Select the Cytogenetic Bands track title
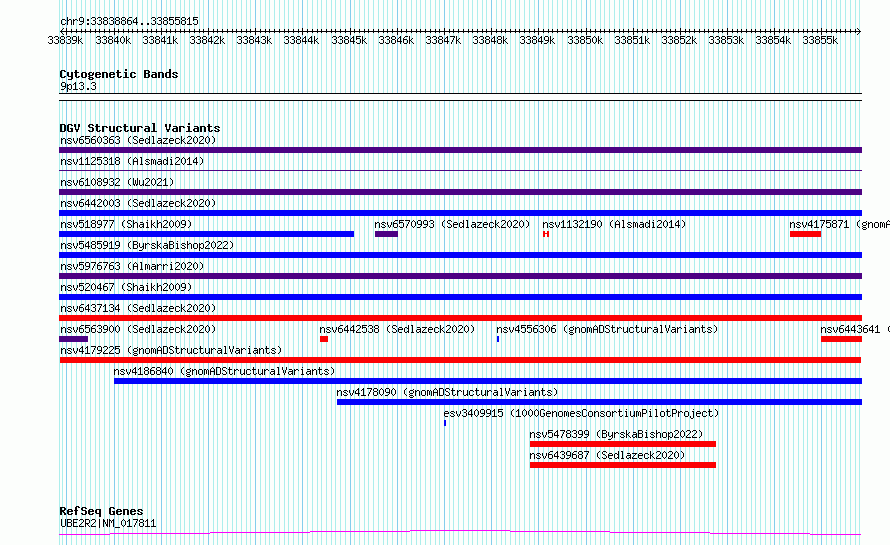This screenshot has width=890, height=545. pos(119,74)
